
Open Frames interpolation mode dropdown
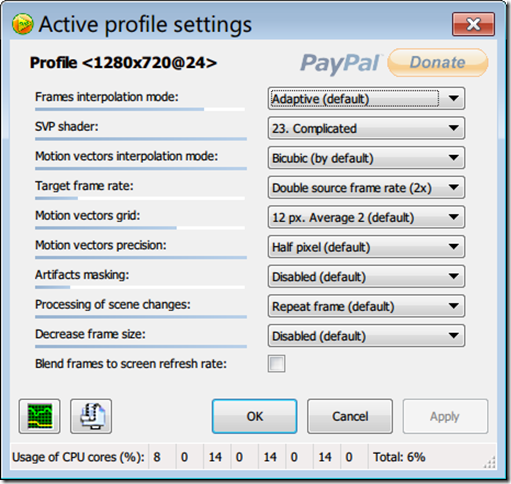tap(366, 99)
